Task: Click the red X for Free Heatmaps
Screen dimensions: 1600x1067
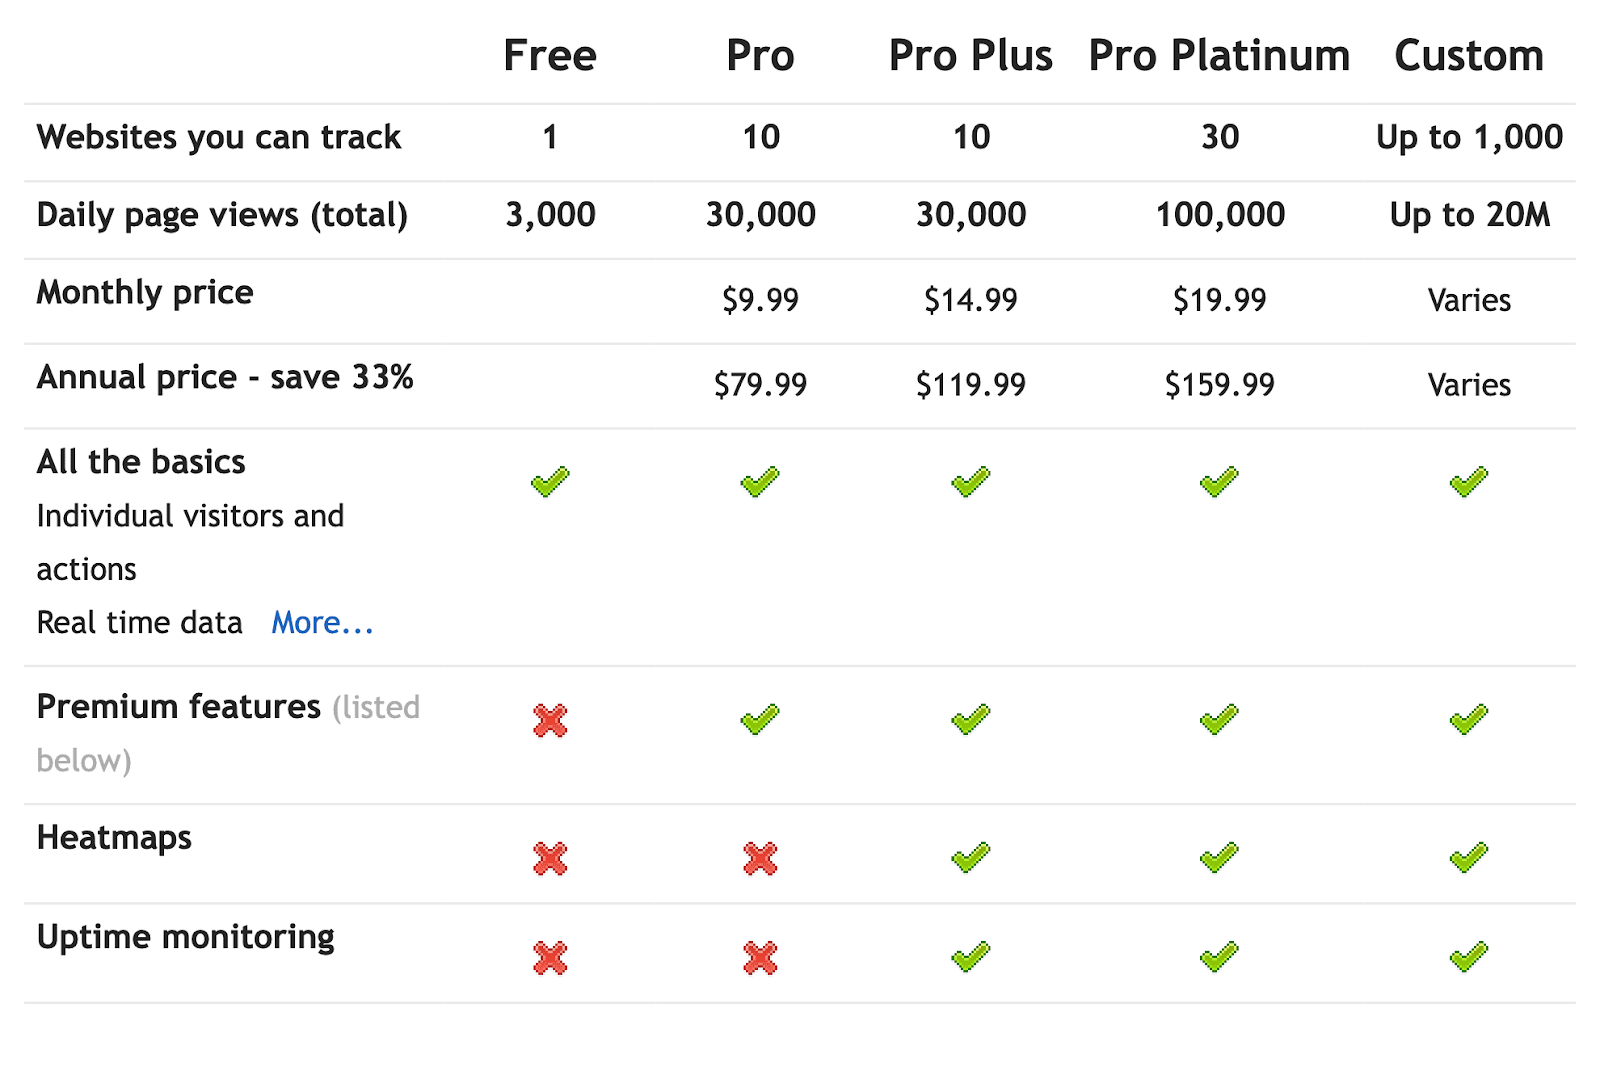Action: (550, 858)
